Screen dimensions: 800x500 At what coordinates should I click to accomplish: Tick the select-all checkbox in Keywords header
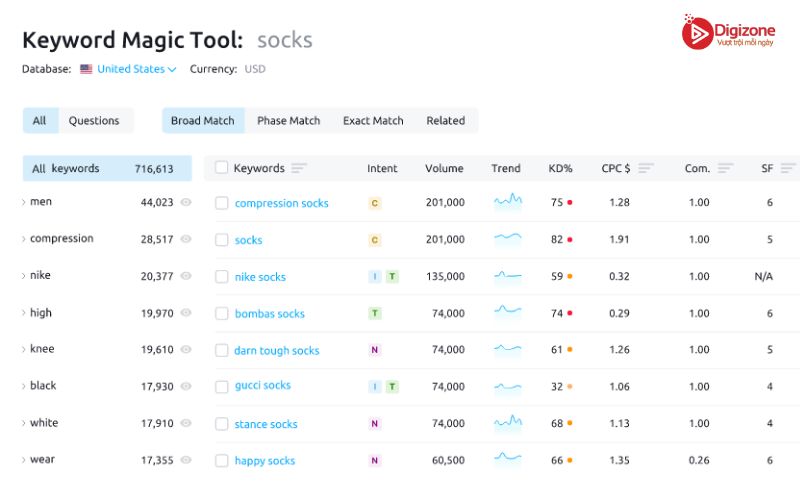click(221, 167)
